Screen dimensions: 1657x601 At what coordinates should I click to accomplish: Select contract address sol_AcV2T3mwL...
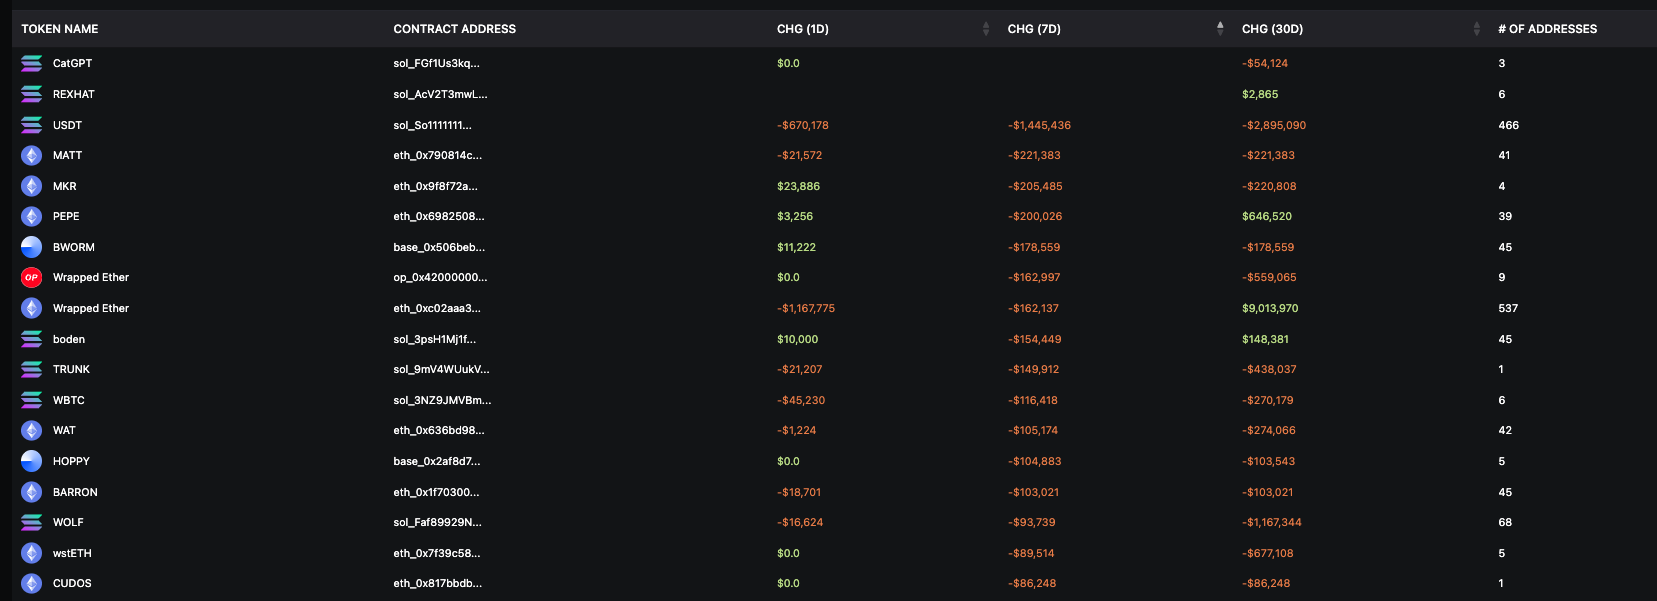point(440,94)
